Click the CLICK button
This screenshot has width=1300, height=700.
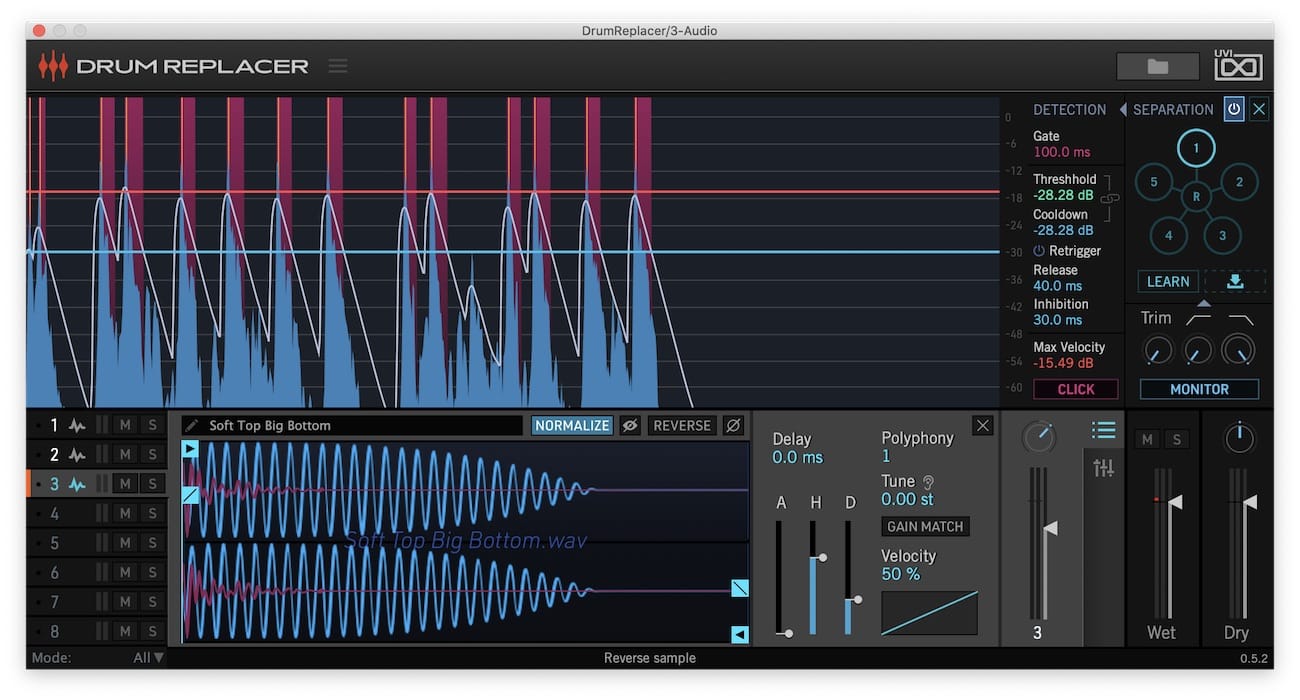coord(1075,389)
